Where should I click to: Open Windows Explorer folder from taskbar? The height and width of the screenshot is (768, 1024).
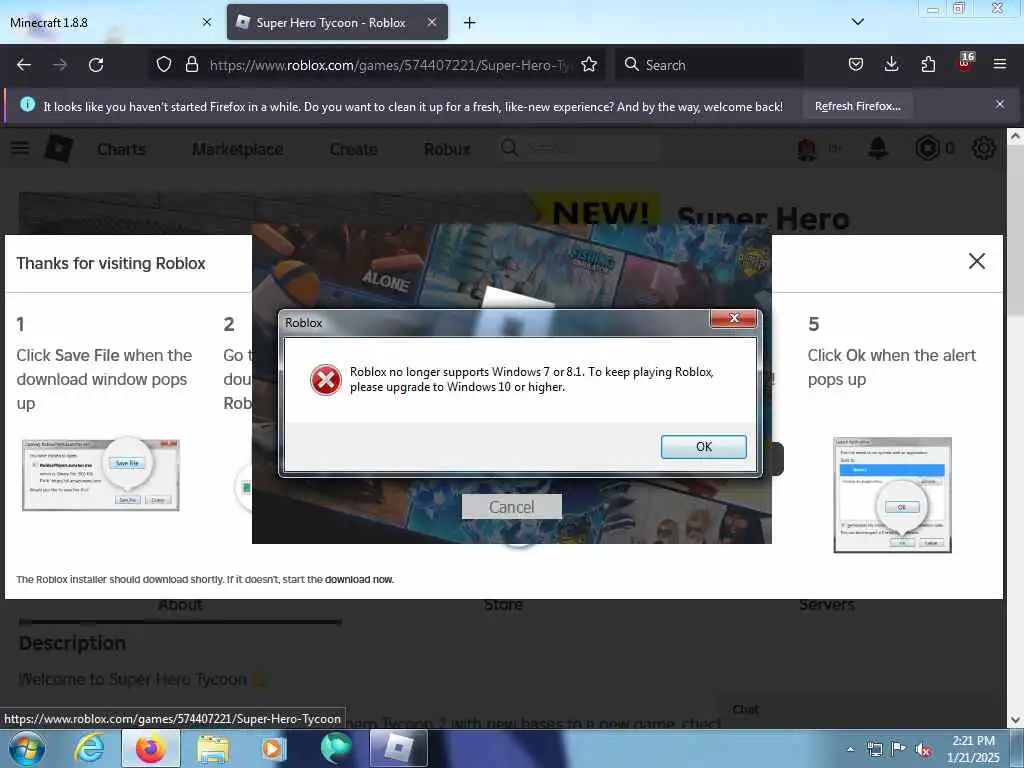coord(213,749)
